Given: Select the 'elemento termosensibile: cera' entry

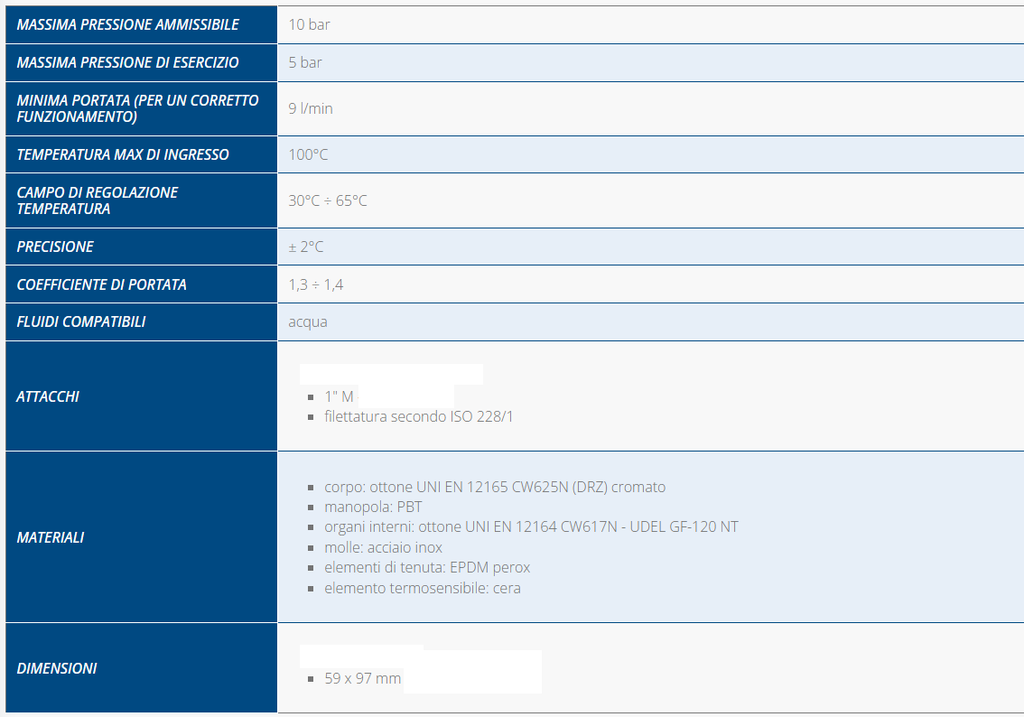Looking at the screenshot, I should coord(422,587).
